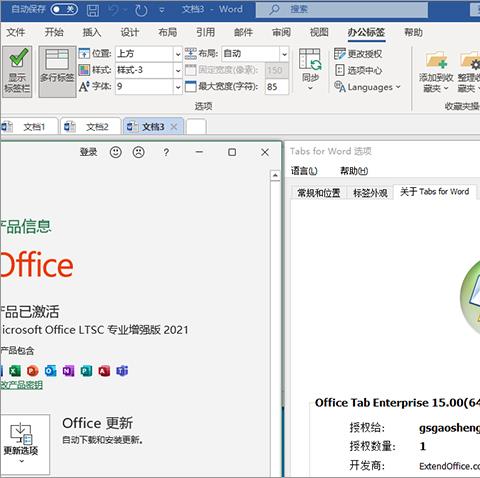
Task: Toggle the 多行标签 button
Action: pyautogui.click(x=57, y=71)
